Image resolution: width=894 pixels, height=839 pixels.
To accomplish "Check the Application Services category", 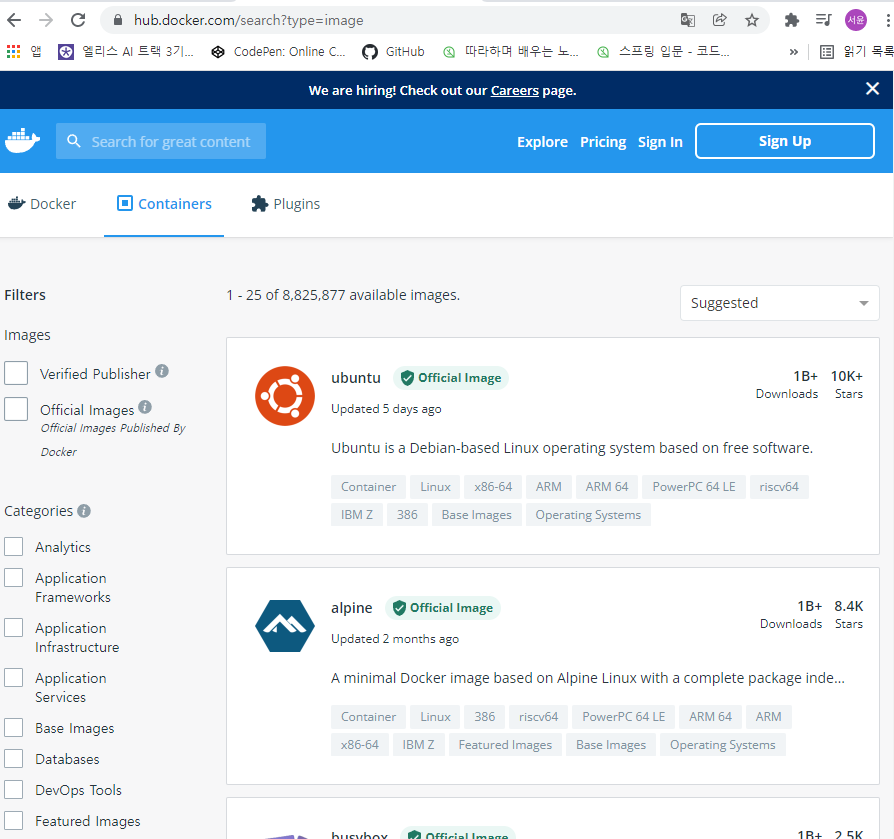I will coord(14,678).
